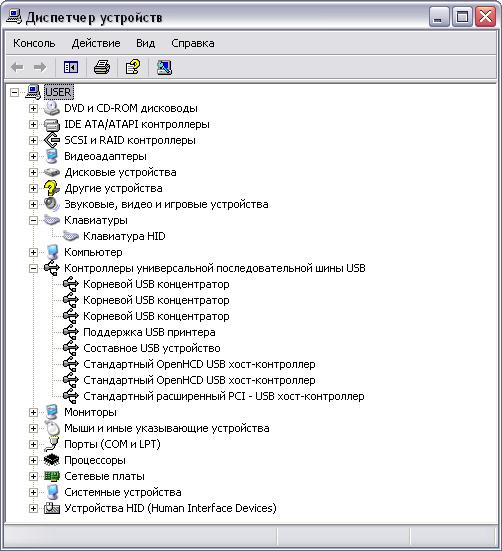Open the Консоль menu
Viewport: 502px width, 551px height.
[x=34, y=43]
